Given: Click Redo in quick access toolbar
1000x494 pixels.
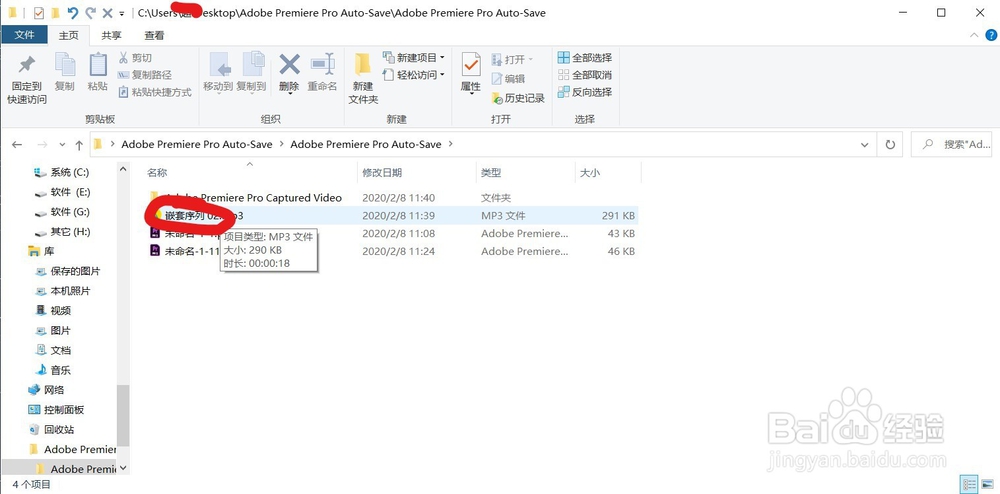Looking at the screenshot, I should point(91,13).
